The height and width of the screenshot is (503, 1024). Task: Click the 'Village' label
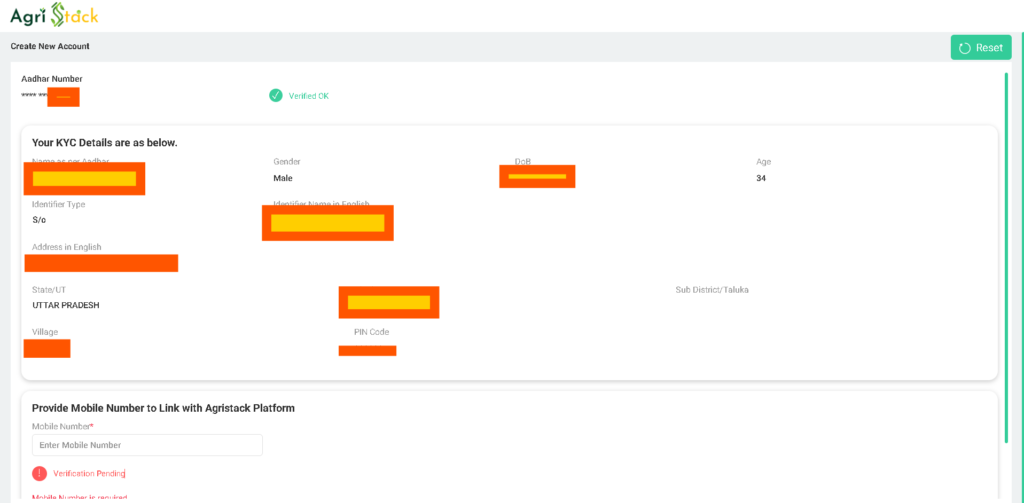(x=45, y=332)
